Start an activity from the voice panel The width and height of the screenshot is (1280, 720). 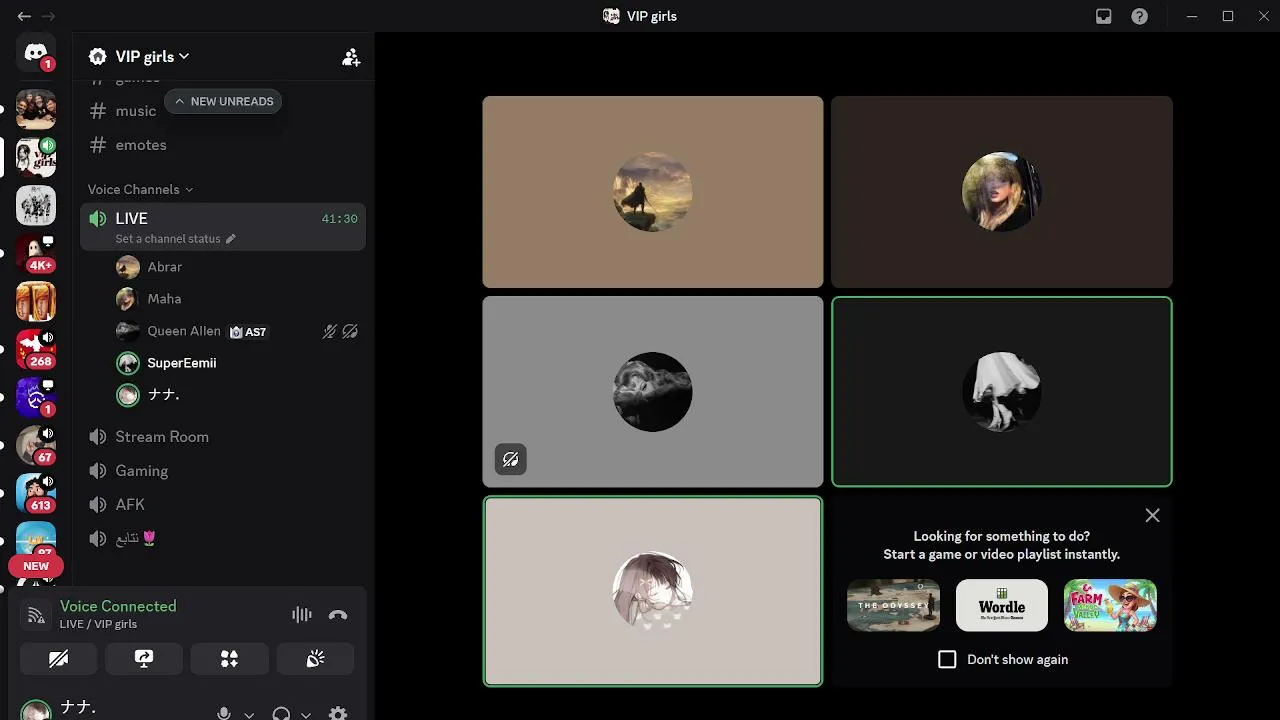[x=229, y=658]
